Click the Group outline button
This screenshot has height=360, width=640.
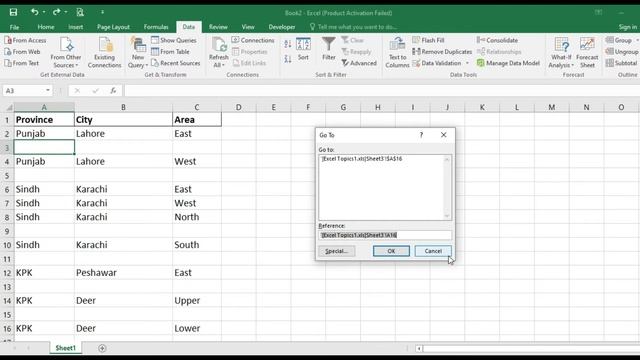(x=619, y=40)
